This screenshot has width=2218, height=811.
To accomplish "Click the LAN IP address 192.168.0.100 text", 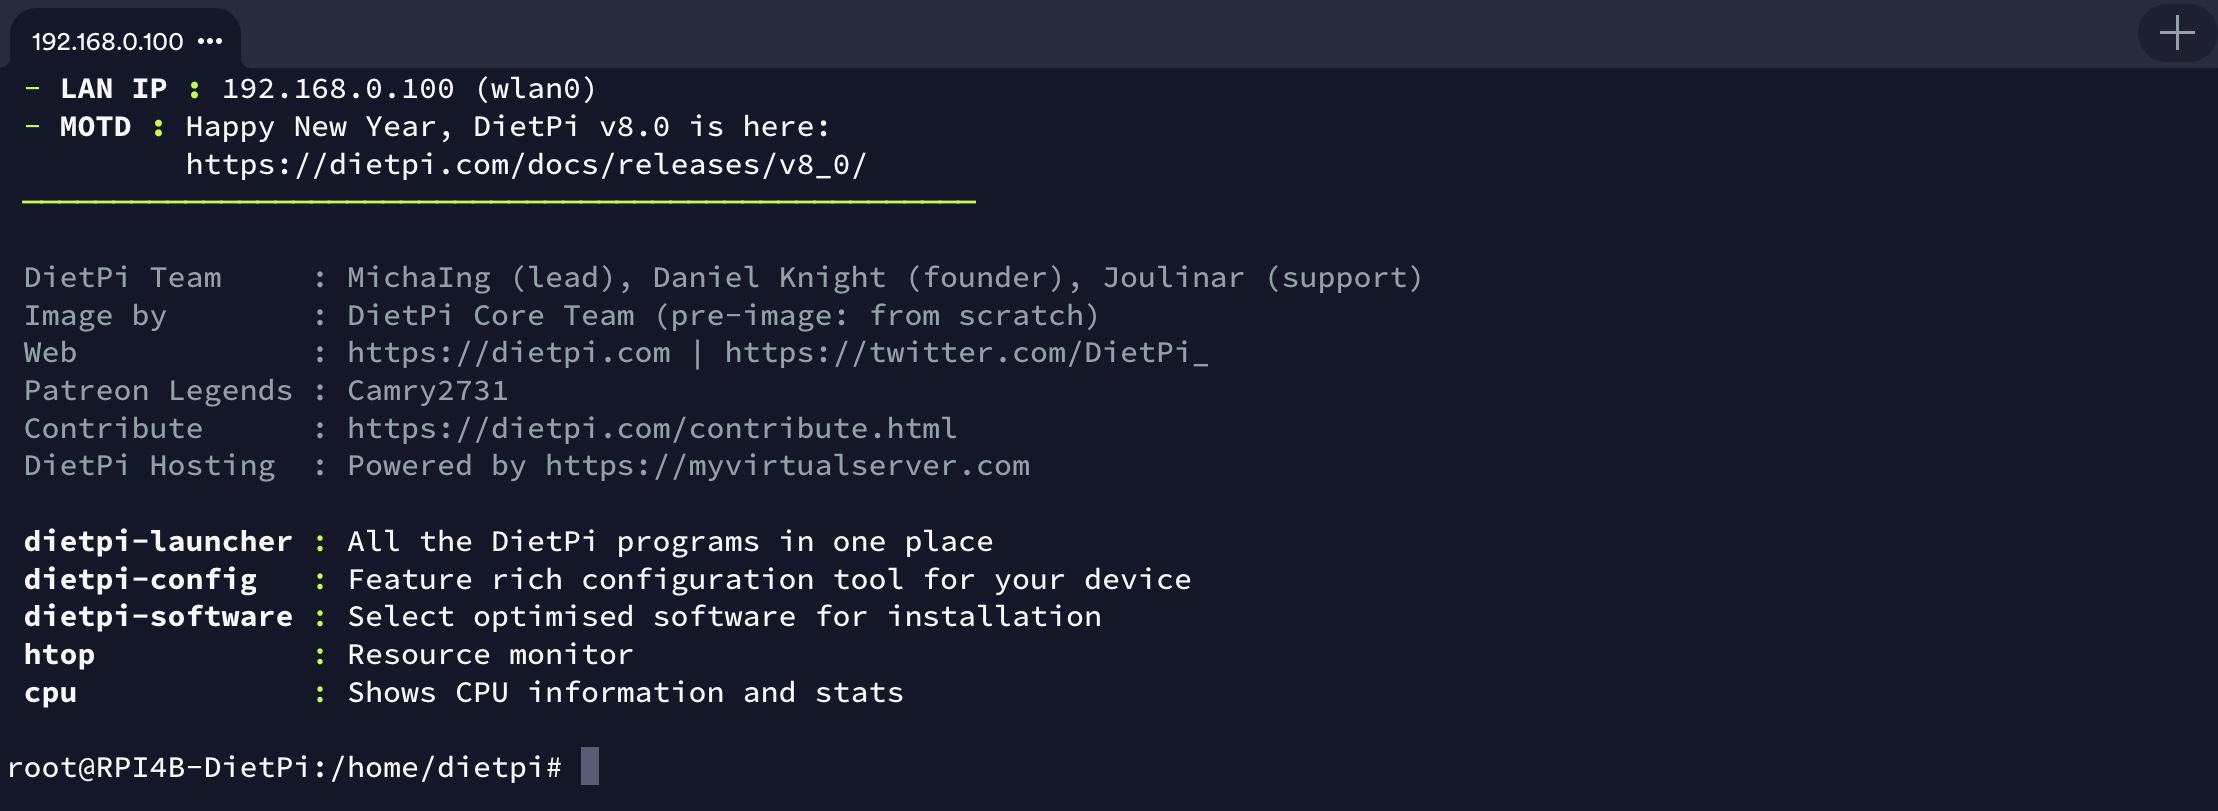I will tap(338, 89).
